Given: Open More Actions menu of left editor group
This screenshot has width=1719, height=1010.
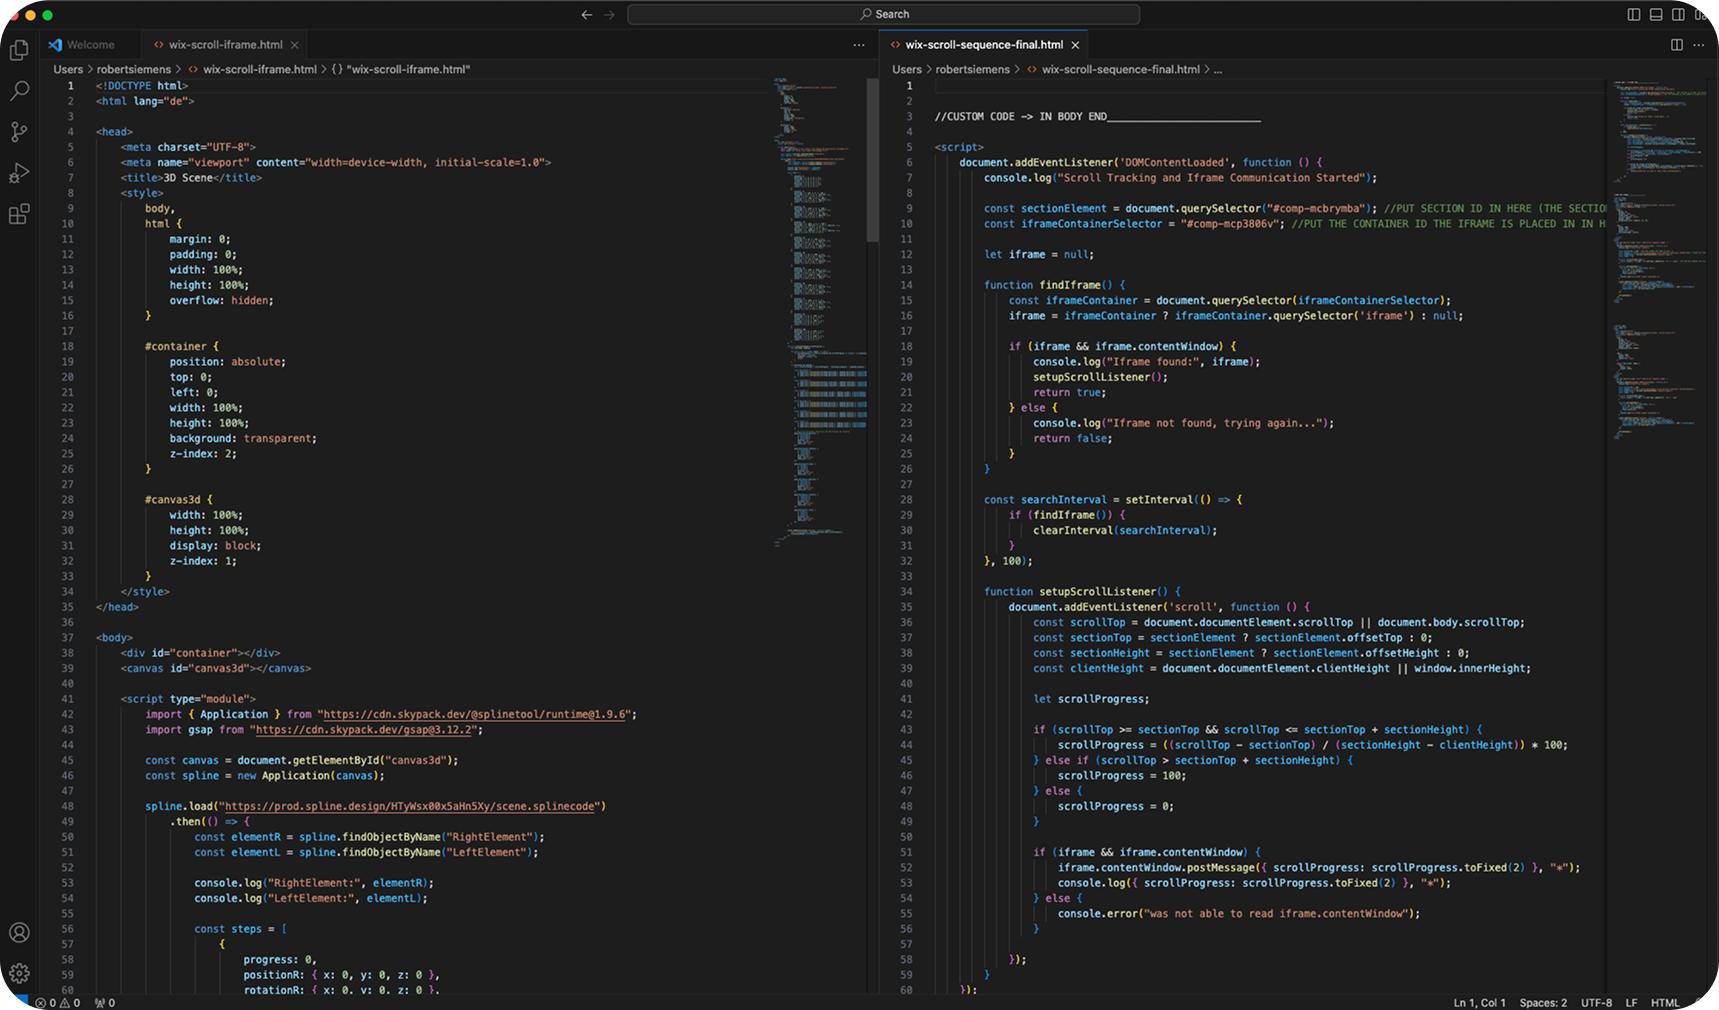Looking at the screenshot, I should [859, 45].
